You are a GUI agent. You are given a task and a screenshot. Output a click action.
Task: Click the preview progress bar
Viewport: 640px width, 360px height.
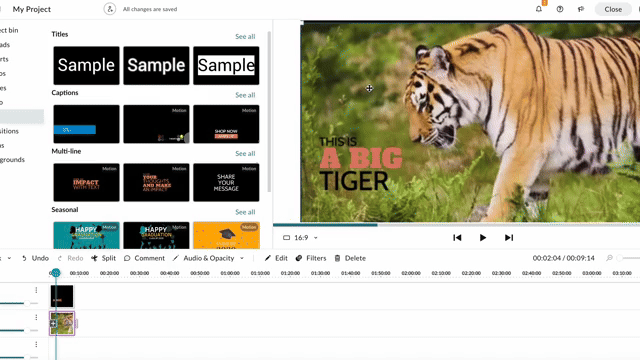pos(456,224)
